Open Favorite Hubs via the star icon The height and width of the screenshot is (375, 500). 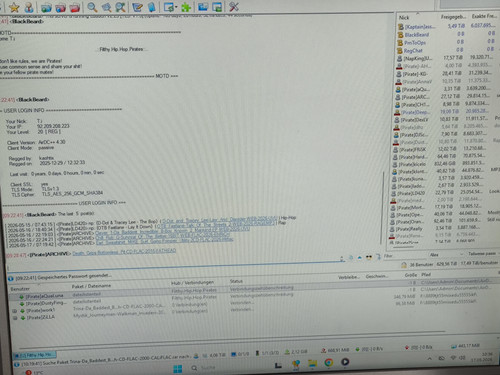[14, 7]
